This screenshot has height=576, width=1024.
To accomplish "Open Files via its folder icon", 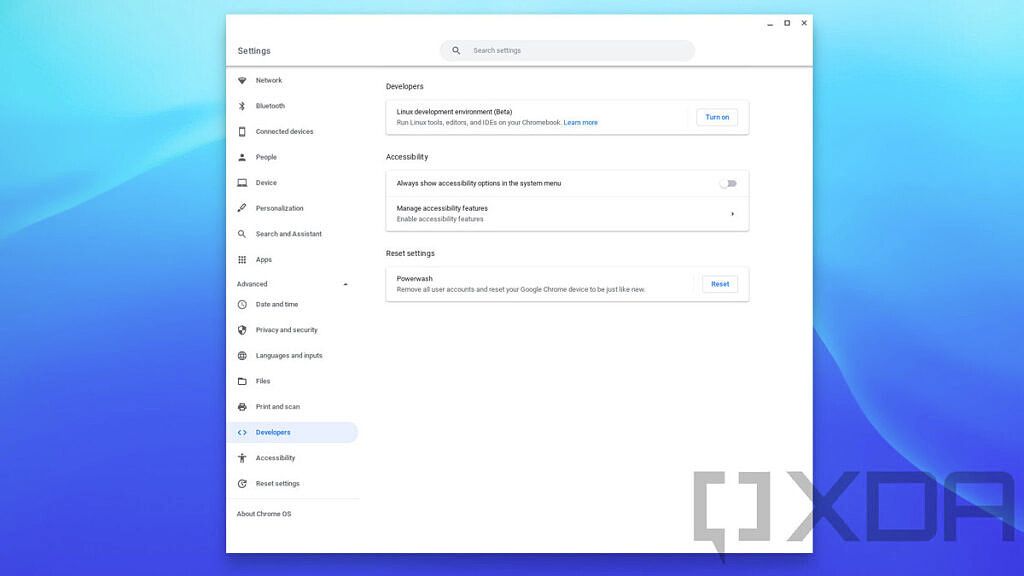I will tap(240, 381).
